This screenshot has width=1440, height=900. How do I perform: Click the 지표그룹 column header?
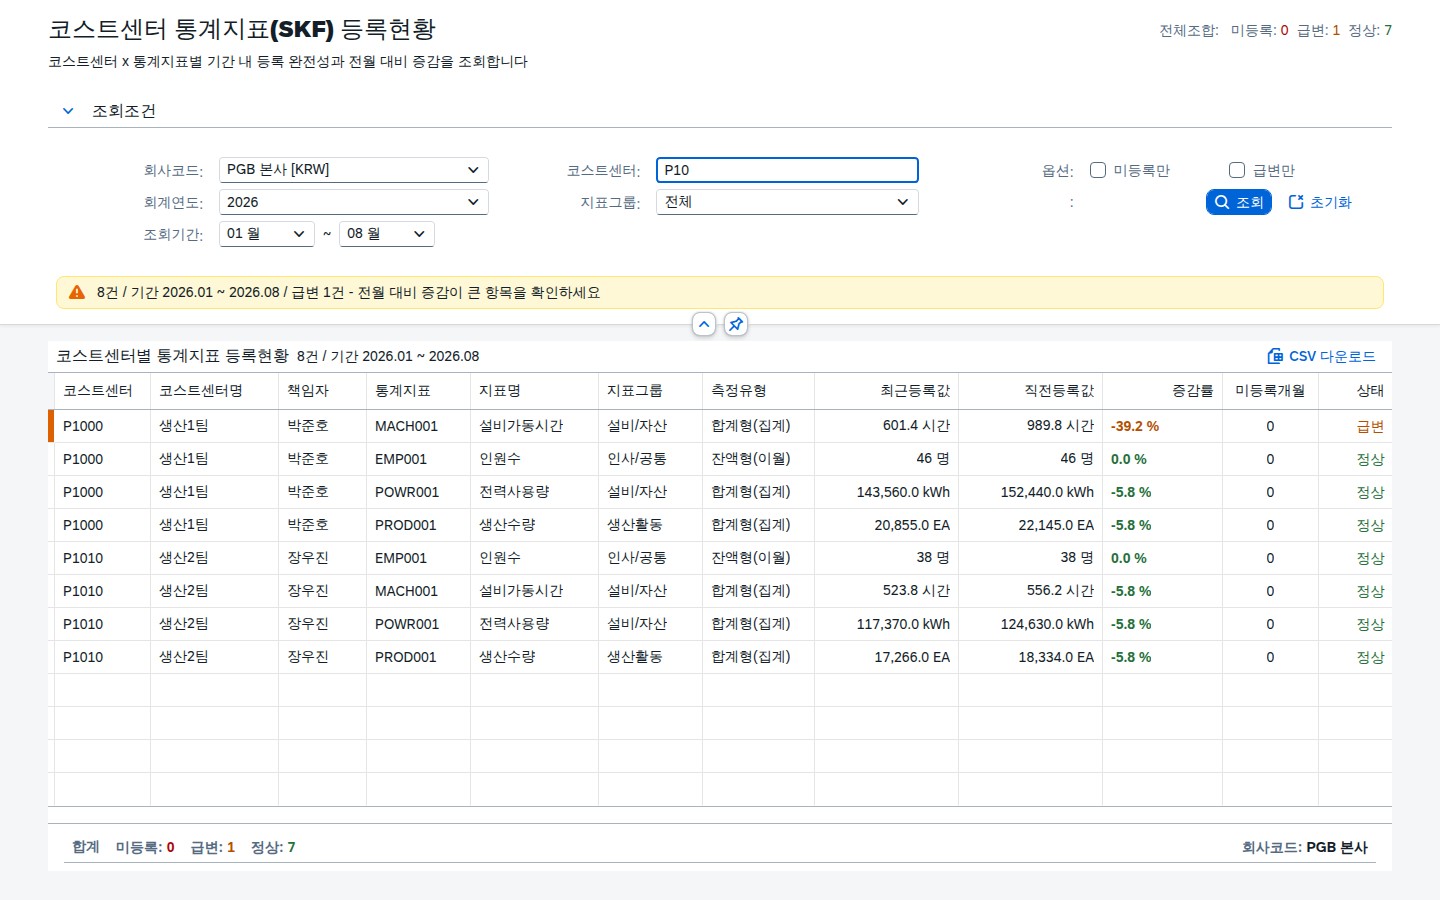point(650,391)
